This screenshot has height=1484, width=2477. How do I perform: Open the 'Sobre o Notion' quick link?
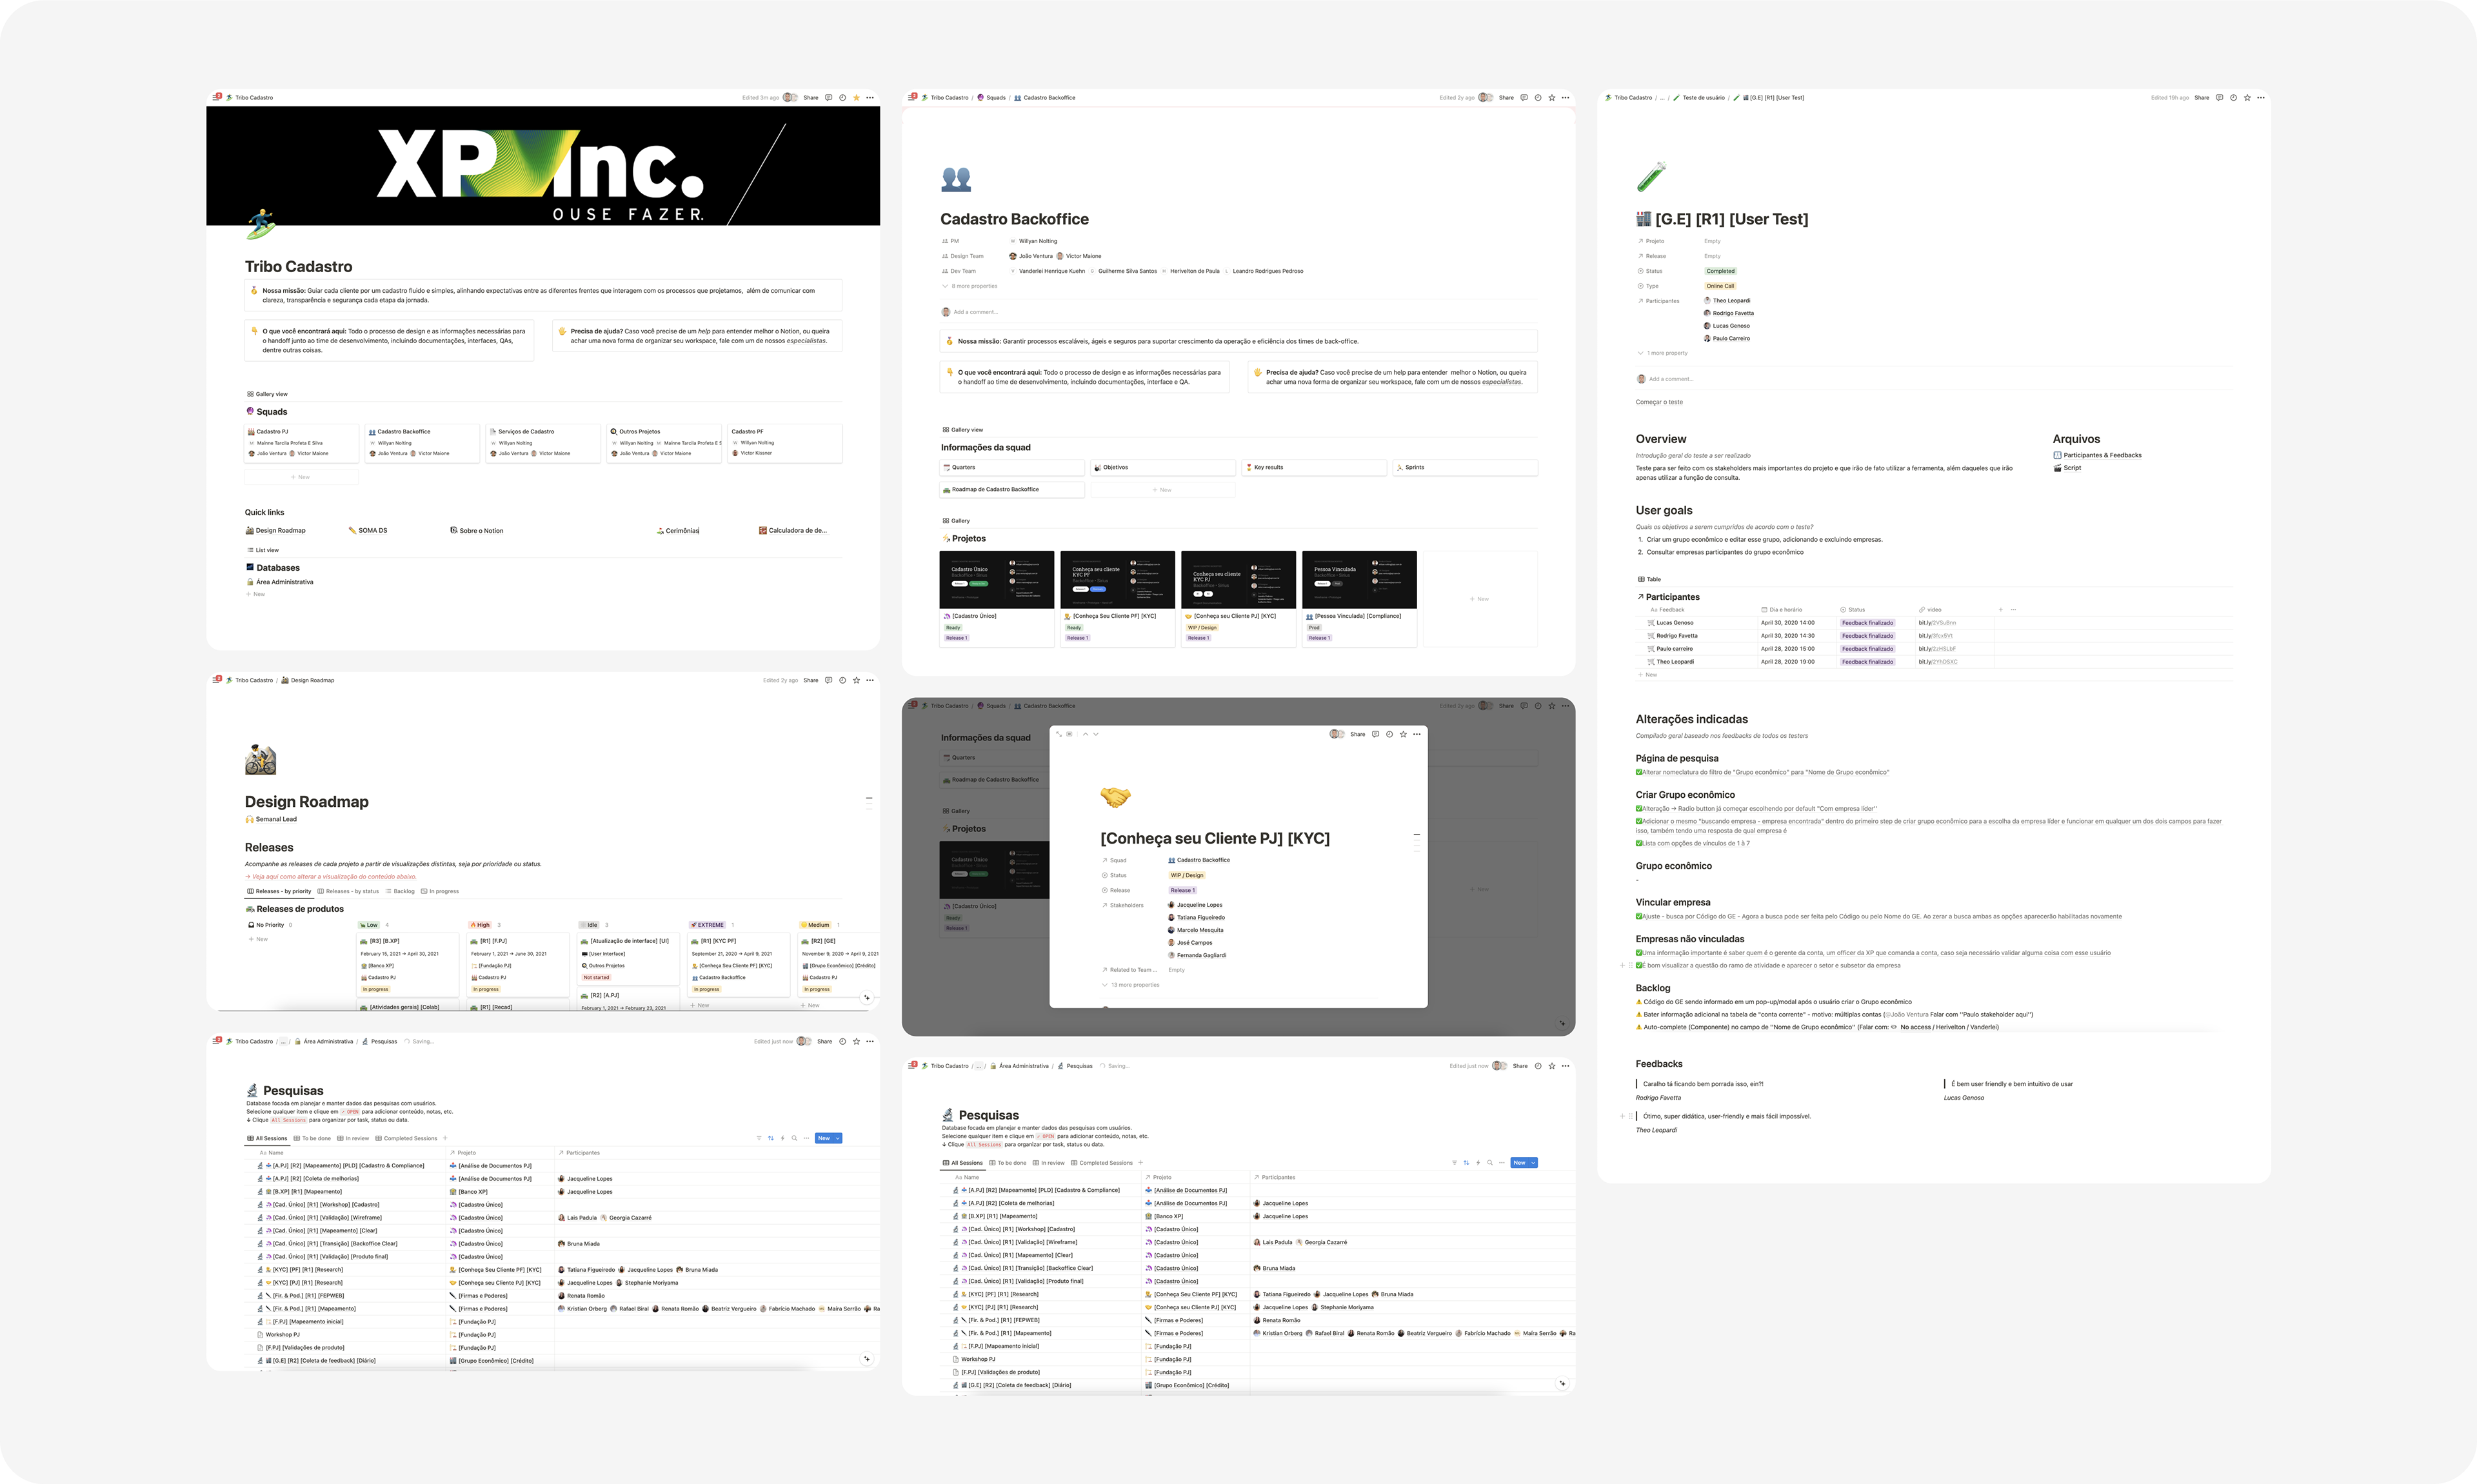tap(477, 530)
